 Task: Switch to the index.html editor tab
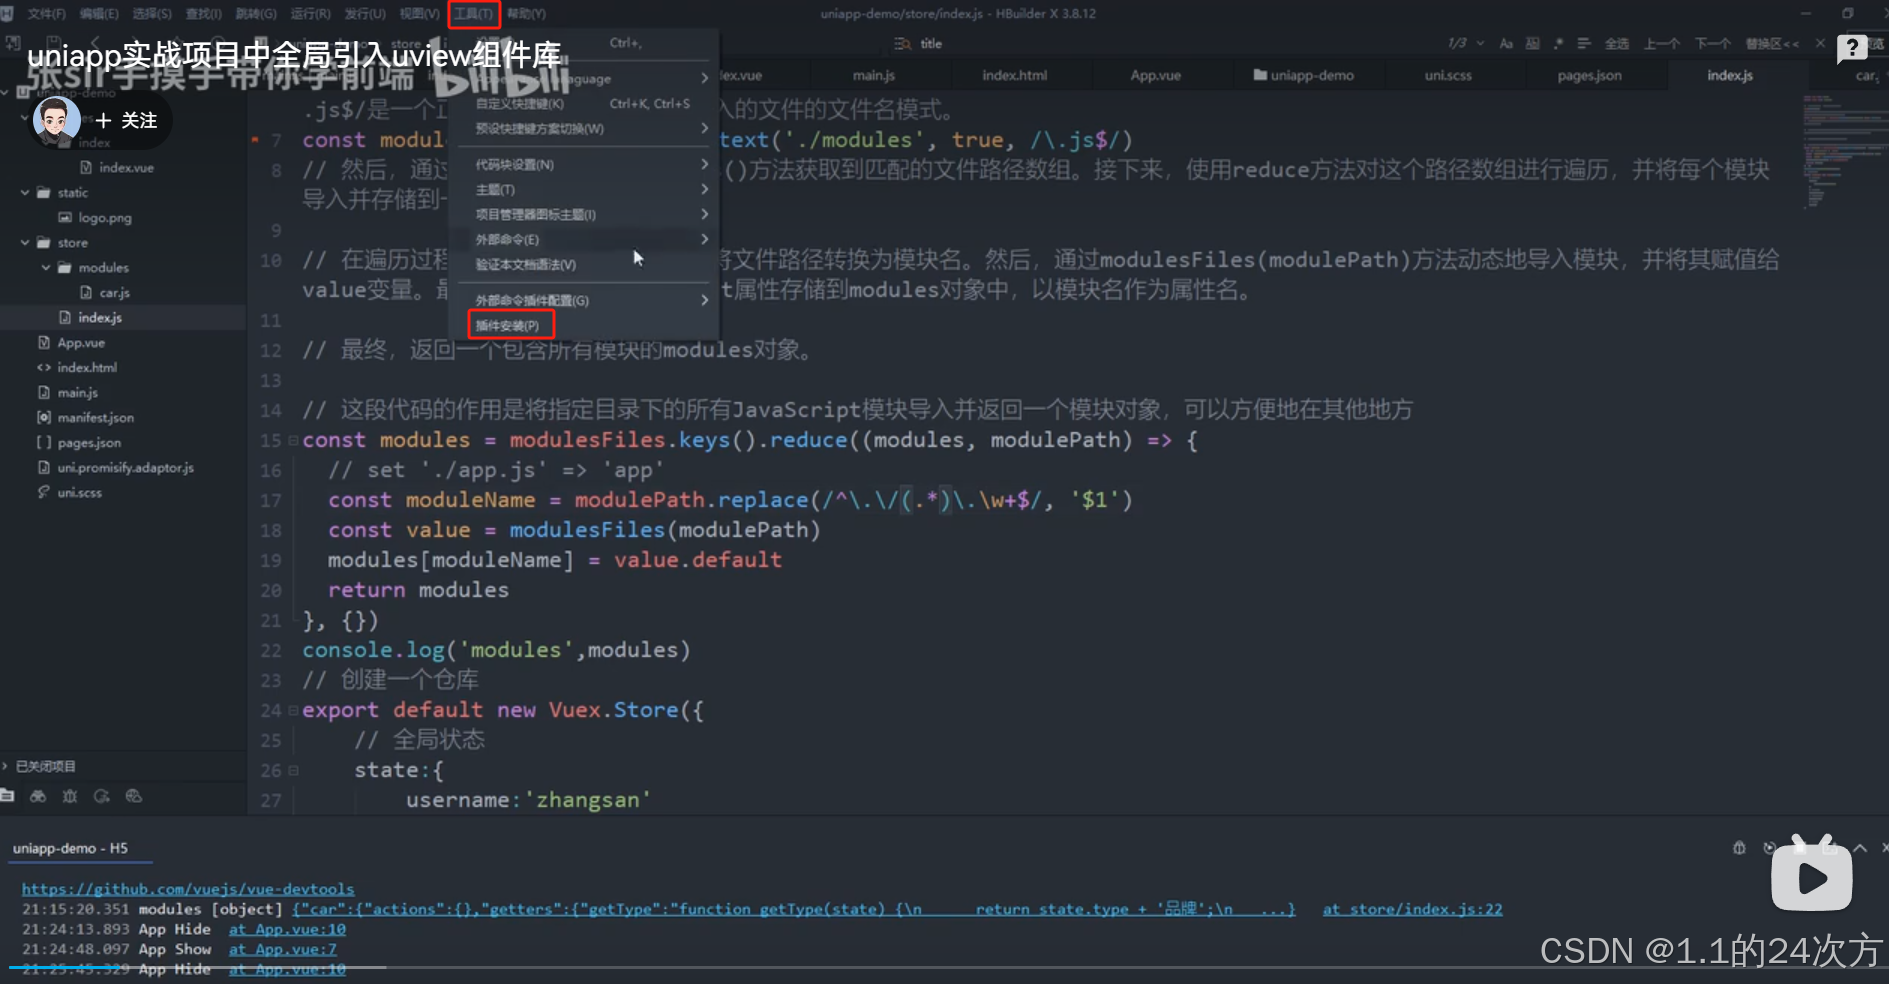coord(1014,75)
